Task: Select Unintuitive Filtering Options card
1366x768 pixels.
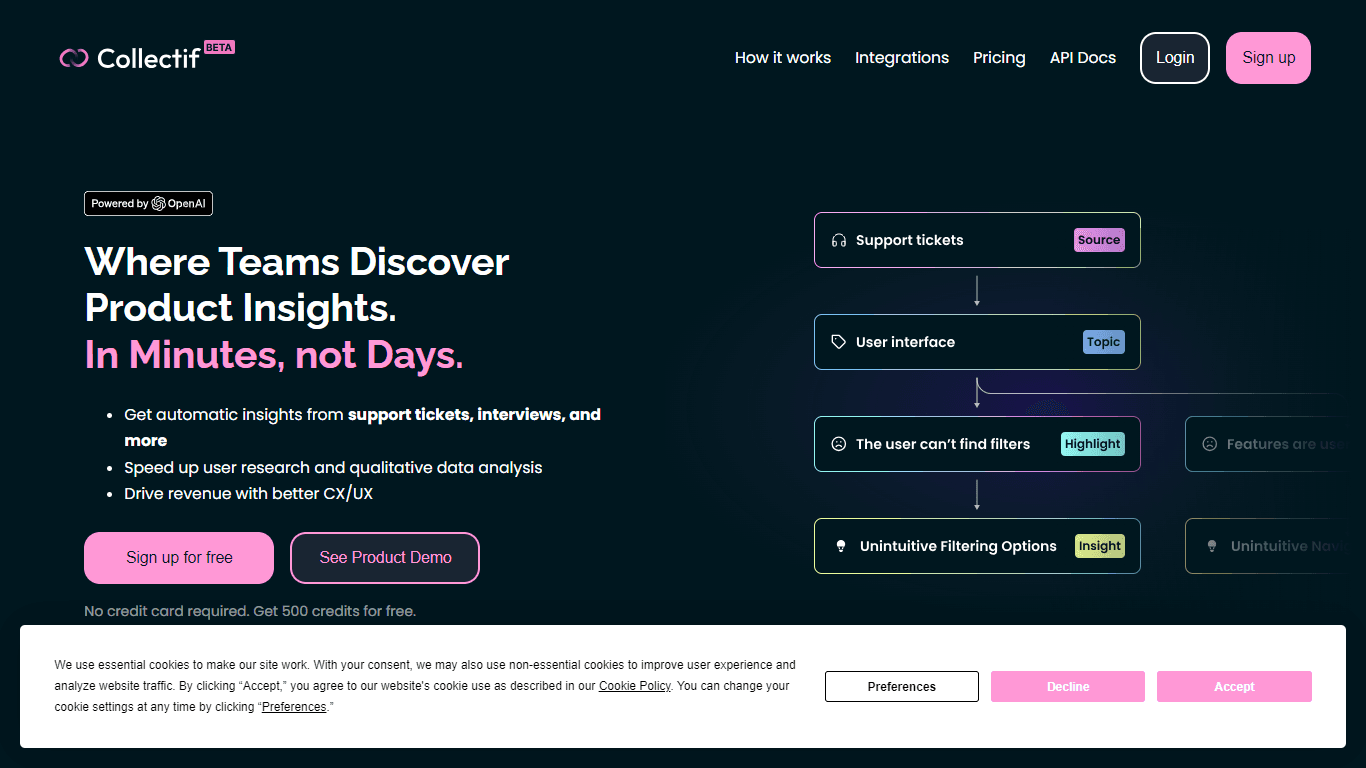Action: (x=977, y=546)
